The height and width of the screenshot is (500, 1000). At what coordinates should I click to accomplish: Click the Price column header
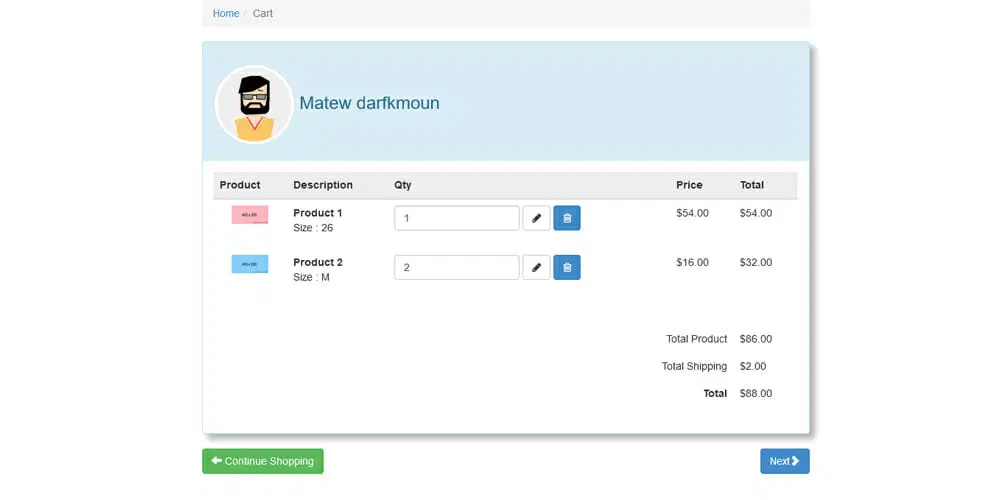689,185
